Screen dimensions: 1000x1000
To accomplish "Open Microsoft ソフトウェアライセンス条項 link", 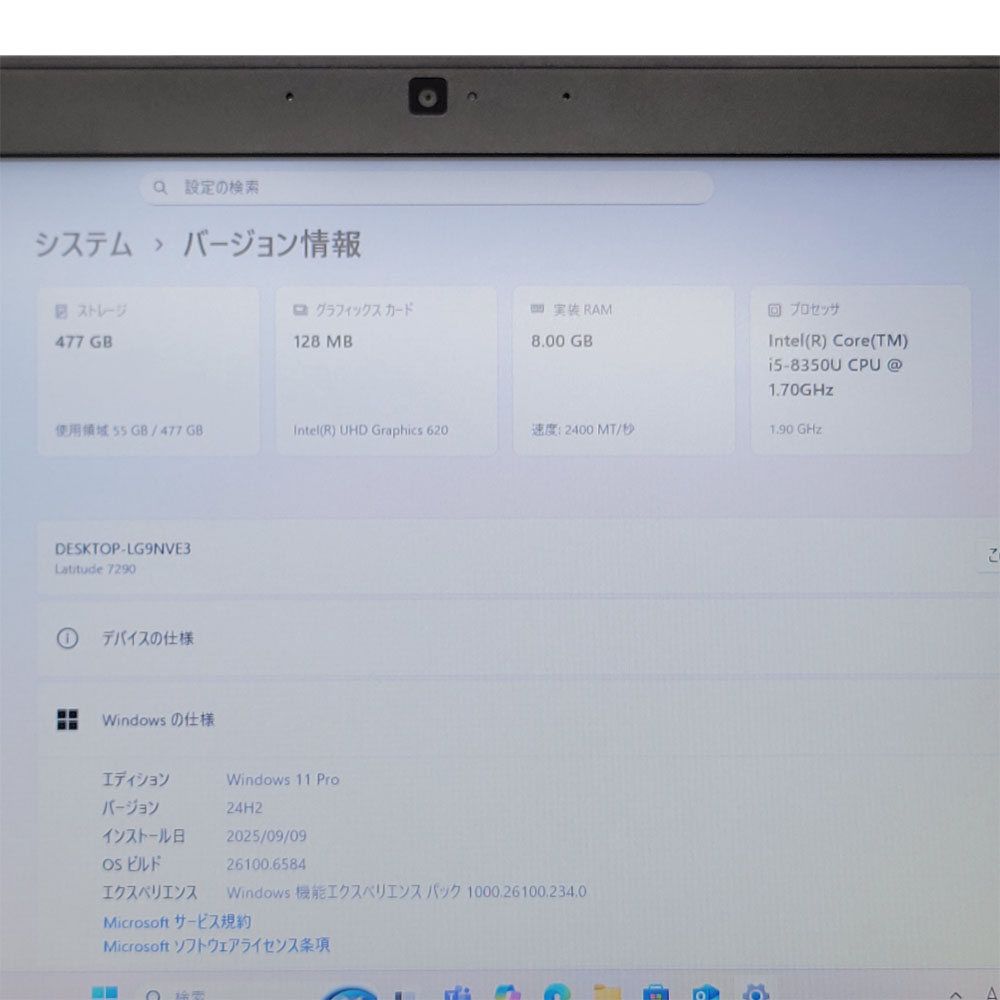I will point(216,945).
